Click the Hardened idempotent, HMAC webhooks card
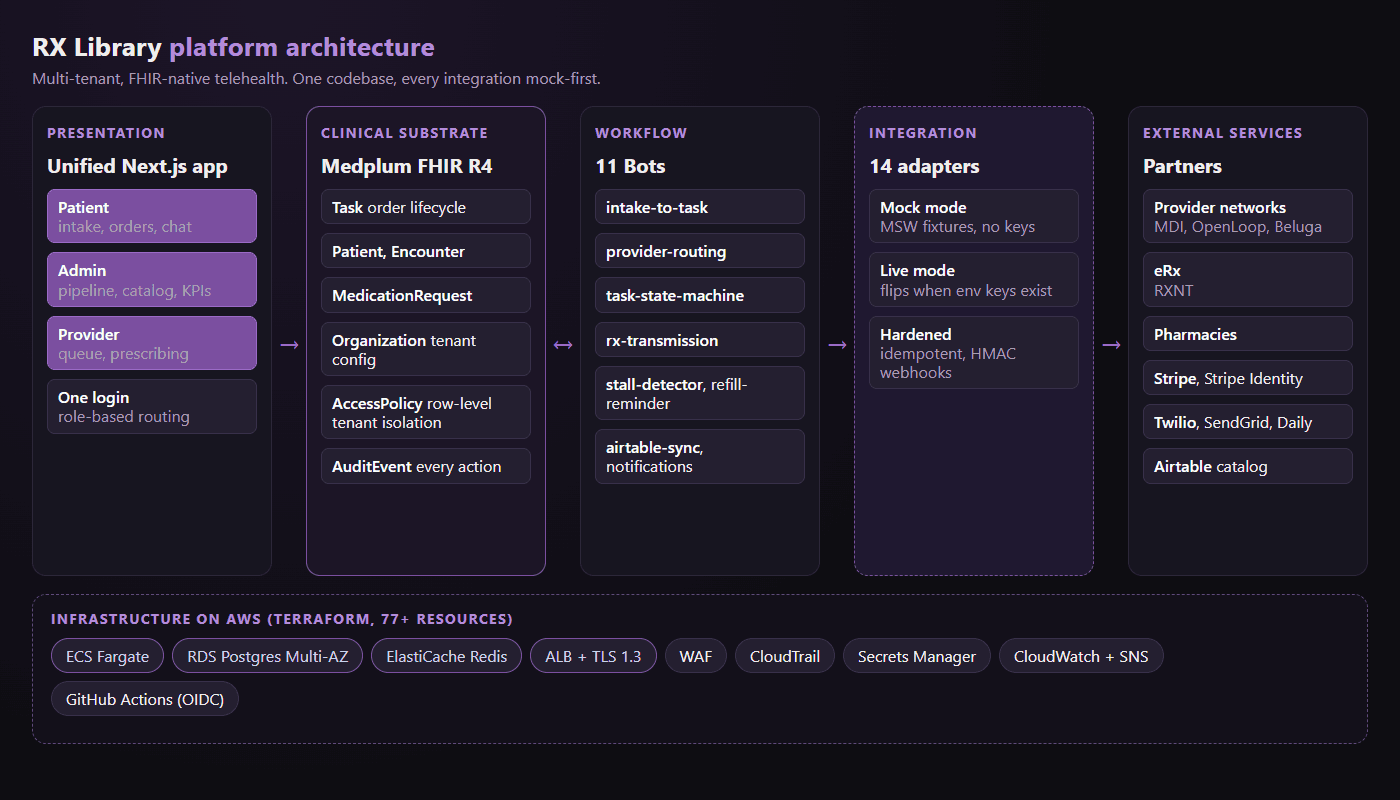 point(974,352)
